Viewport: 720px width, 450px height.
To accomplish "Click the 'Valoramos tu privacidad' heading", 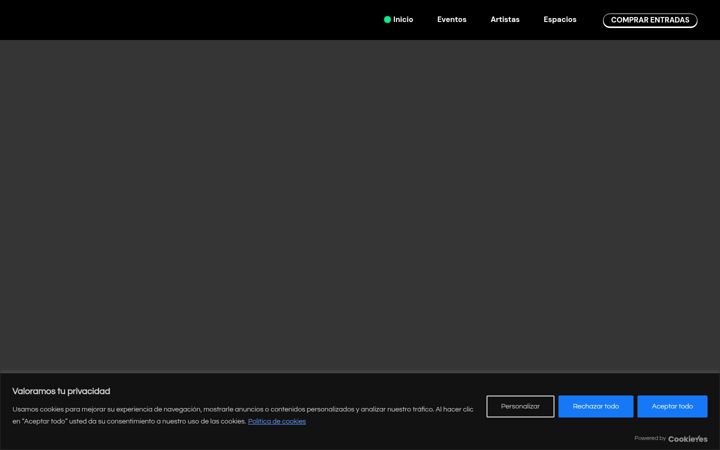I will (61, 391).
